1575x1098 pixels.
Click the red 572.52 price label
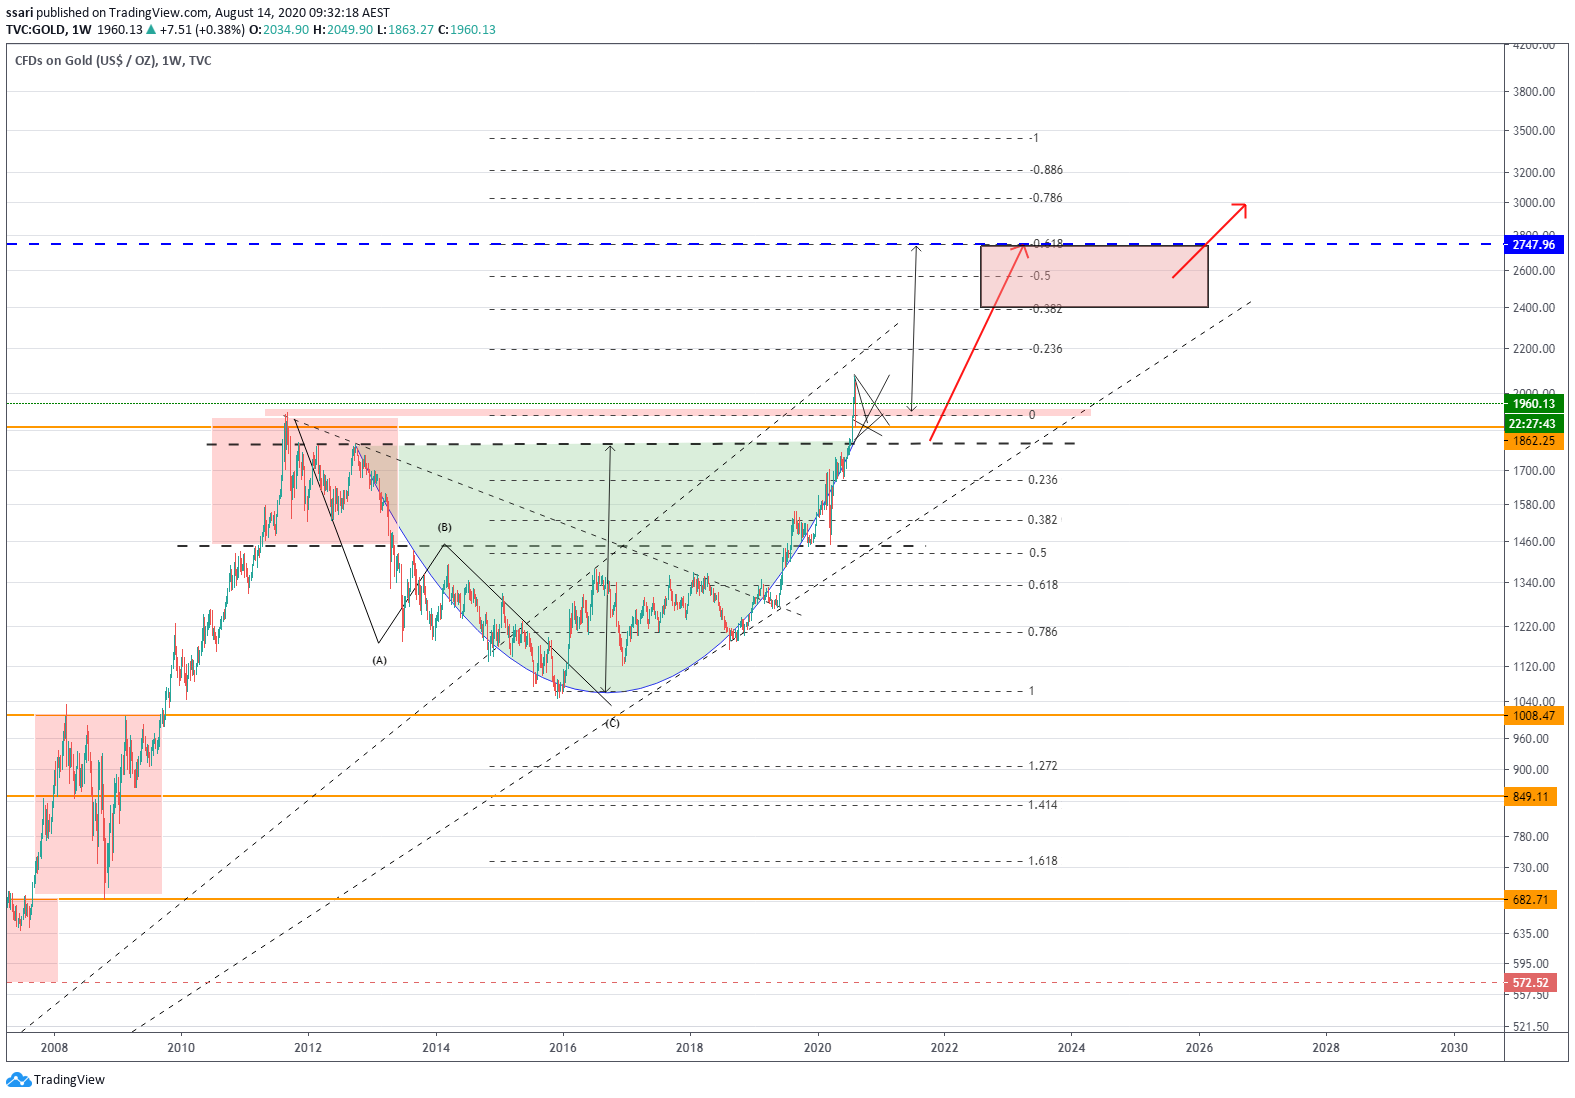coord(1530,983)
